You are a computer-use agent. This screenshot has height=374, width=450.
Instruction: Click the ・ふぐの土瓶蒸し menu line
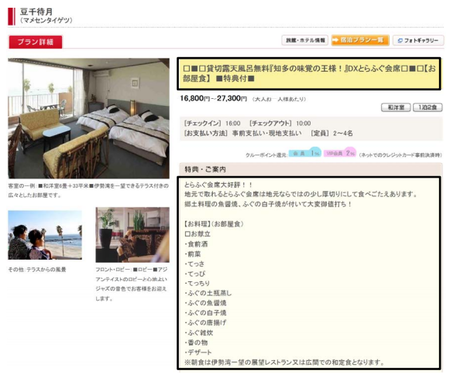tap(208, 293)
